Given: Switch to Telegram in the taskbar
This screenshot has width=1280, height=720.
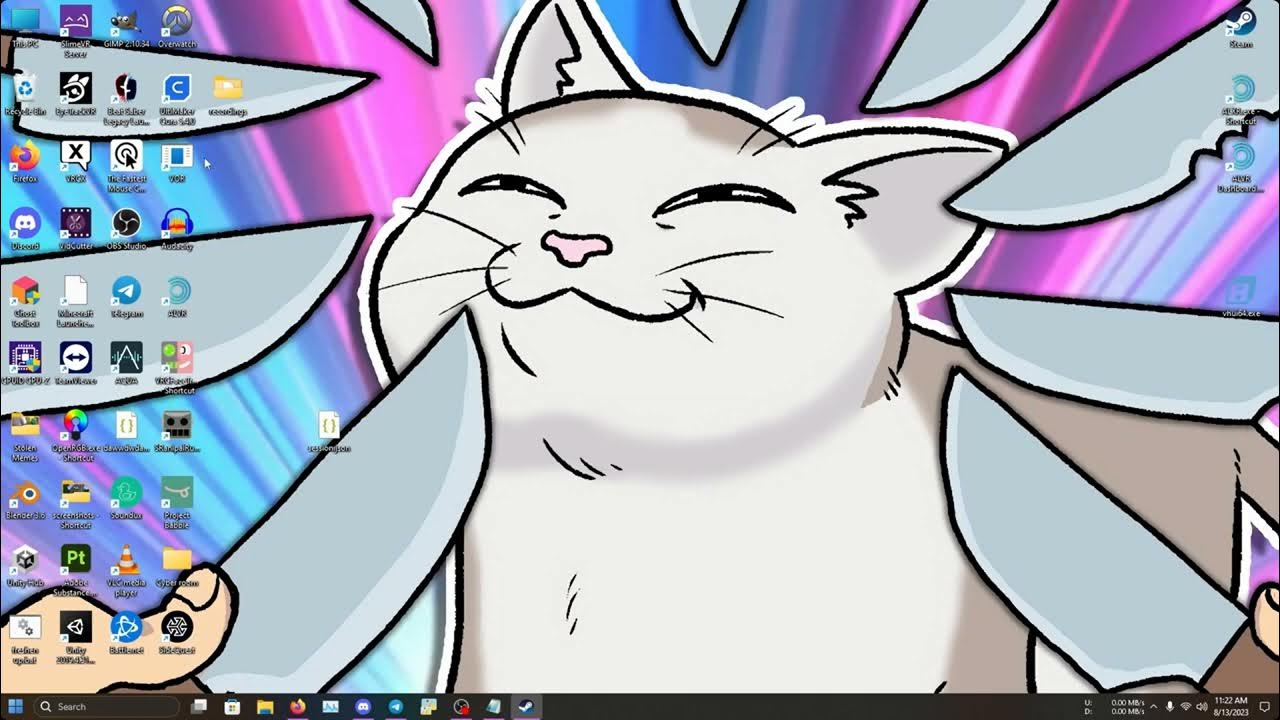Looking at the screenshot, I should [395, 706].
